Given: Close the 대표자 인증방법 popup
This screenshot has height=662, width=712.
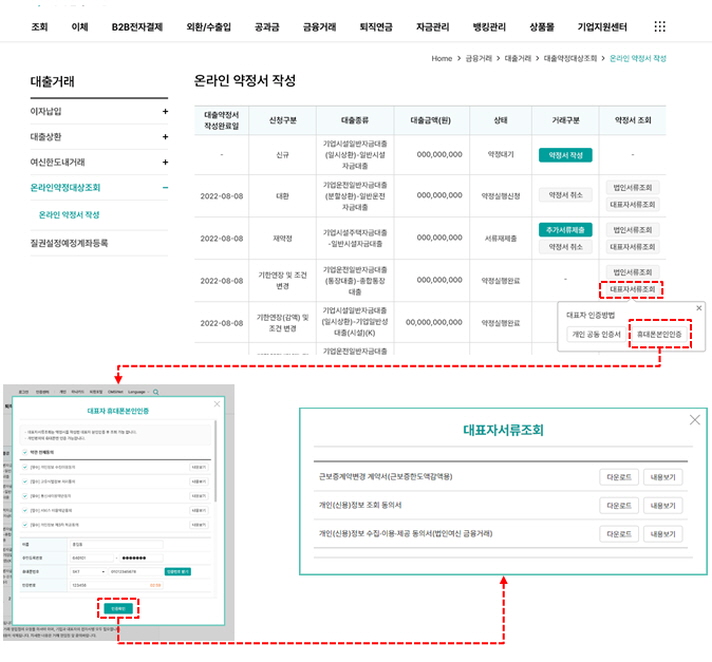Looking at the screenshot, I should 699,309.
